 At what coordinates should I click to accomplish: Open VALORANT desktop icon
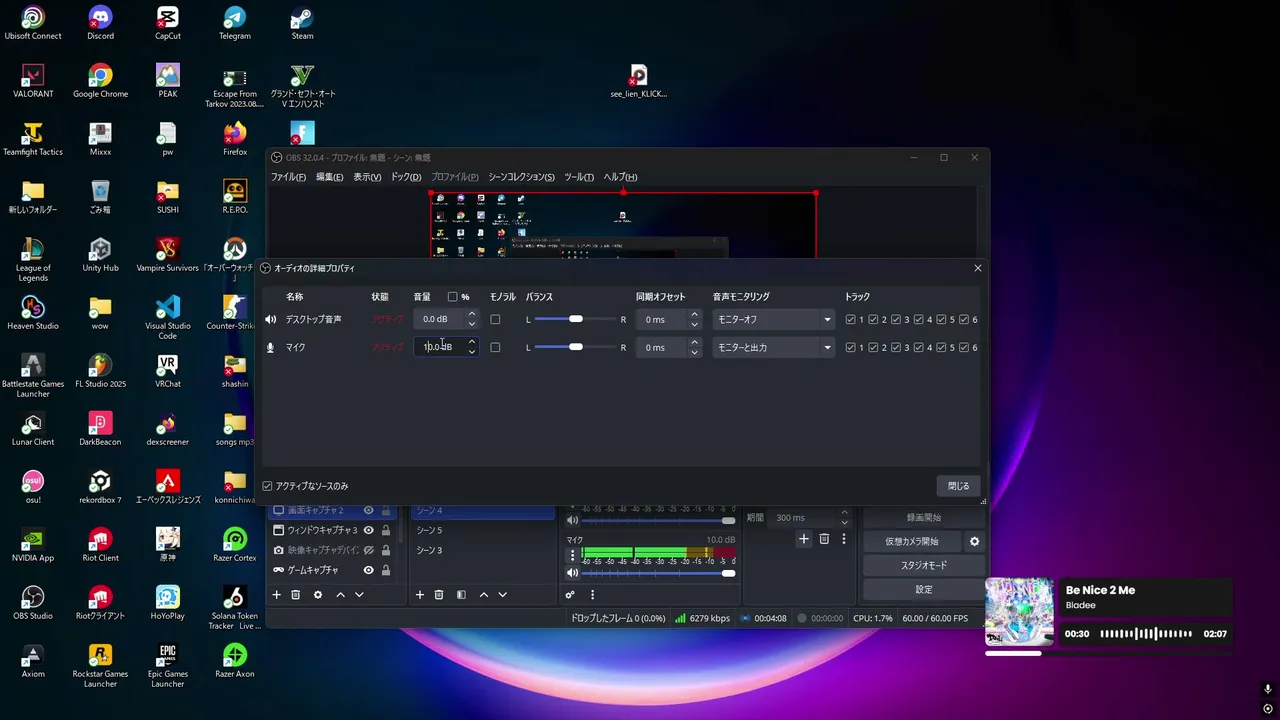(33, 81)
